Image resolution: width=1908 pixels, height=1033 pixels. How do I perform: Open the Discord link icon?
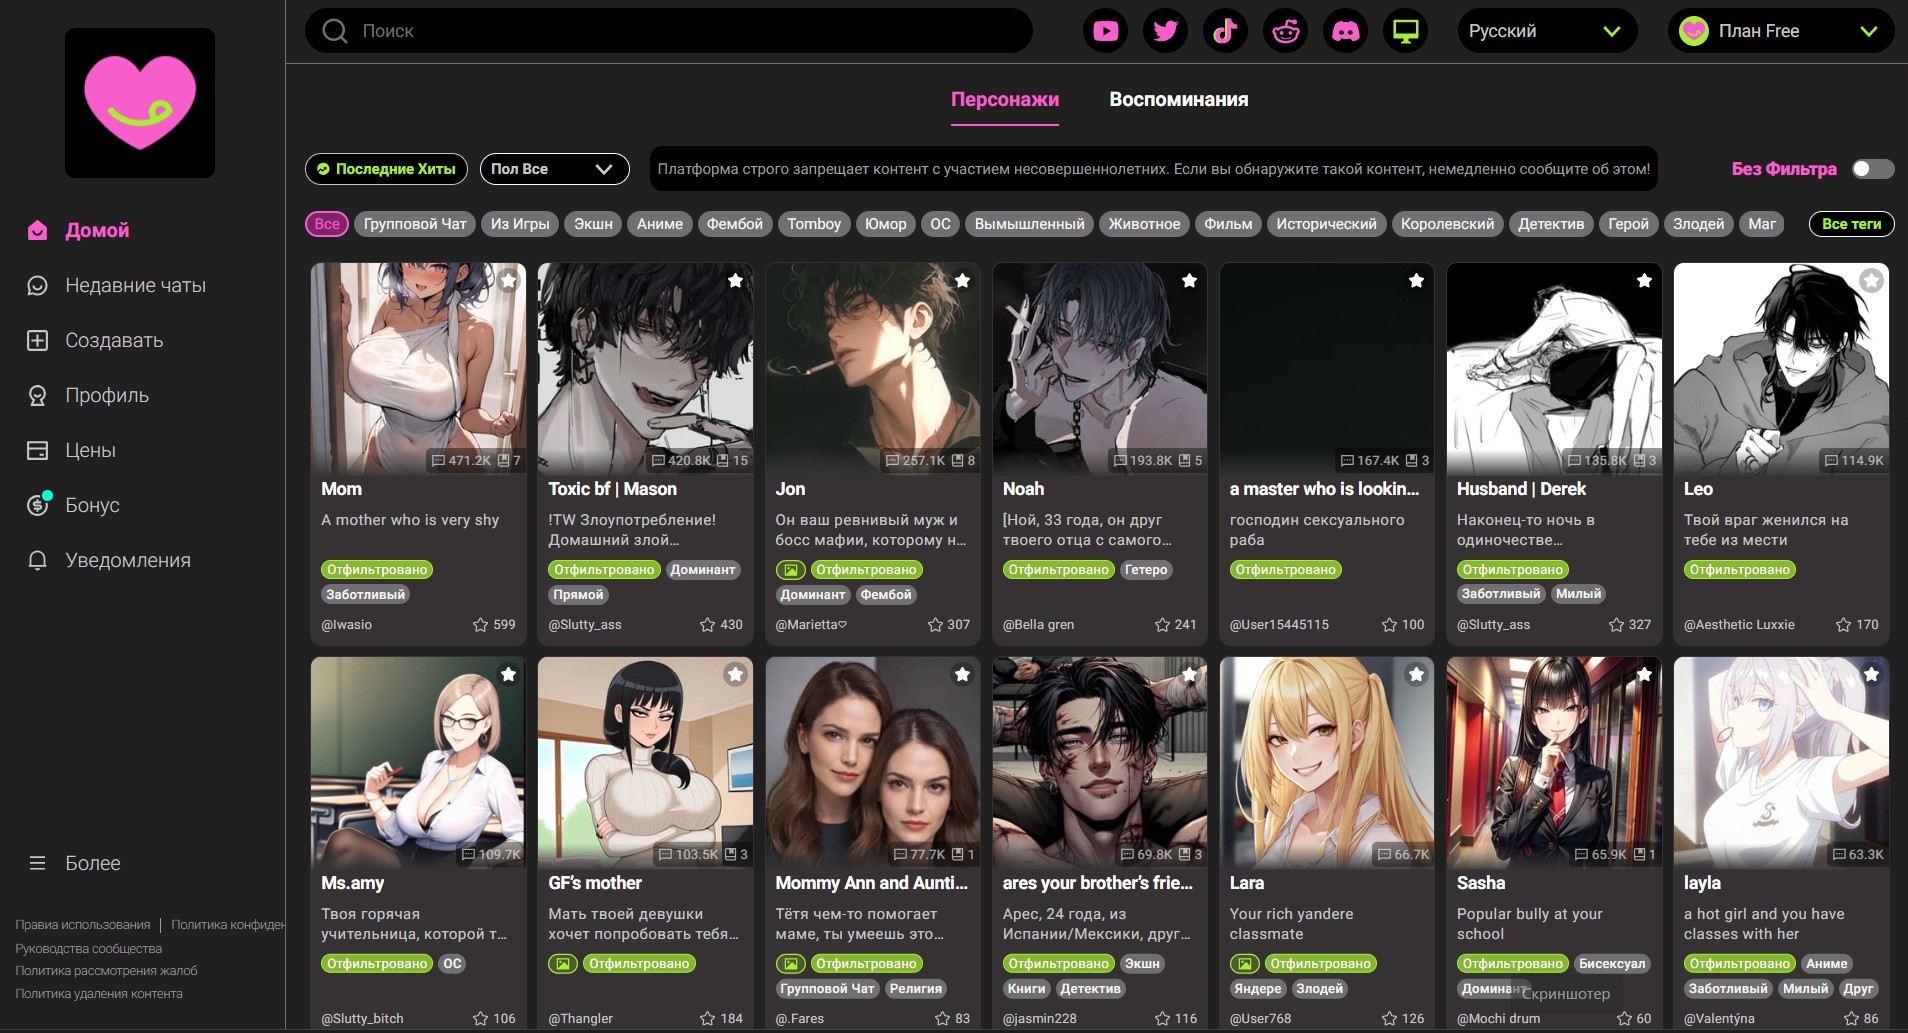click(x=1345, y=31)
